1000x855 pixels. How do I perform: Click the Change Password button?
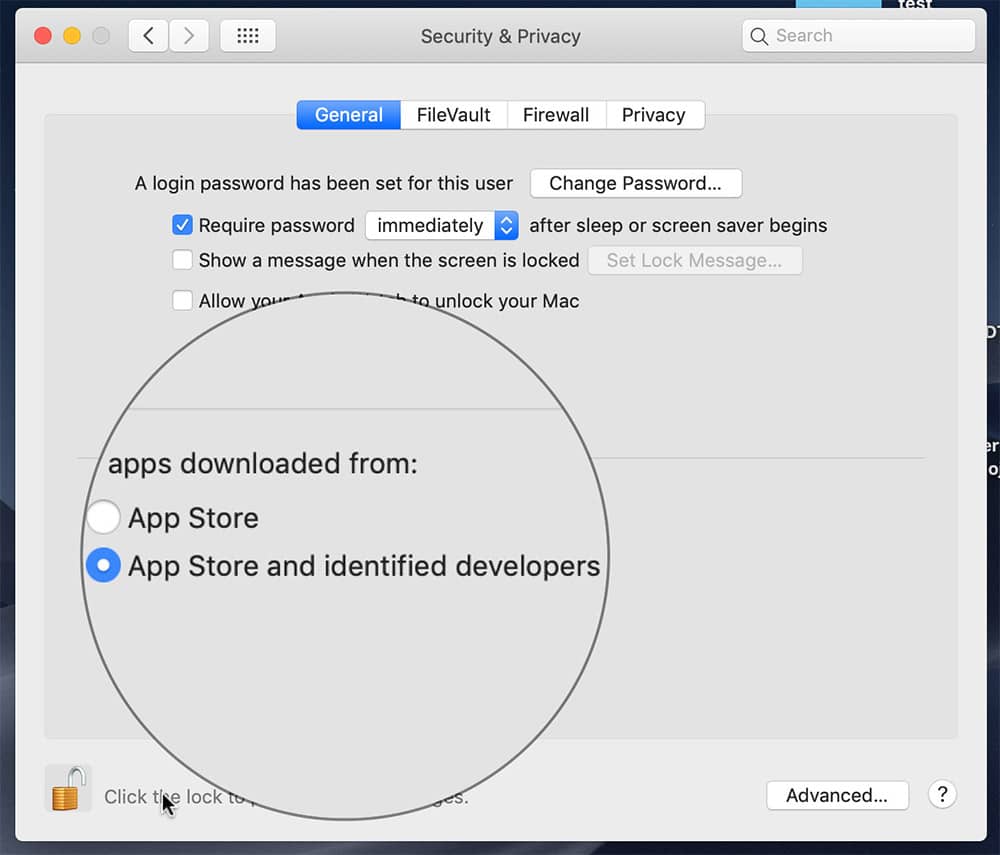(635, 183)
